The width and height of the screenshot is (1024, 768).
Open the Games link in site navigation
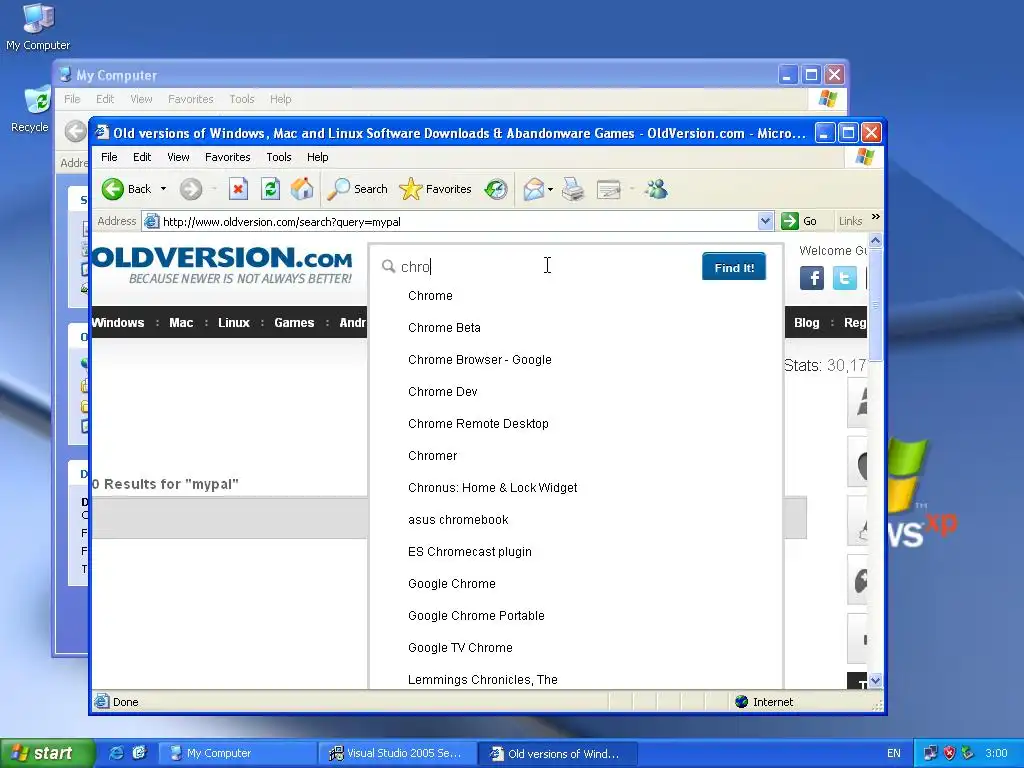tap(294, 323)
